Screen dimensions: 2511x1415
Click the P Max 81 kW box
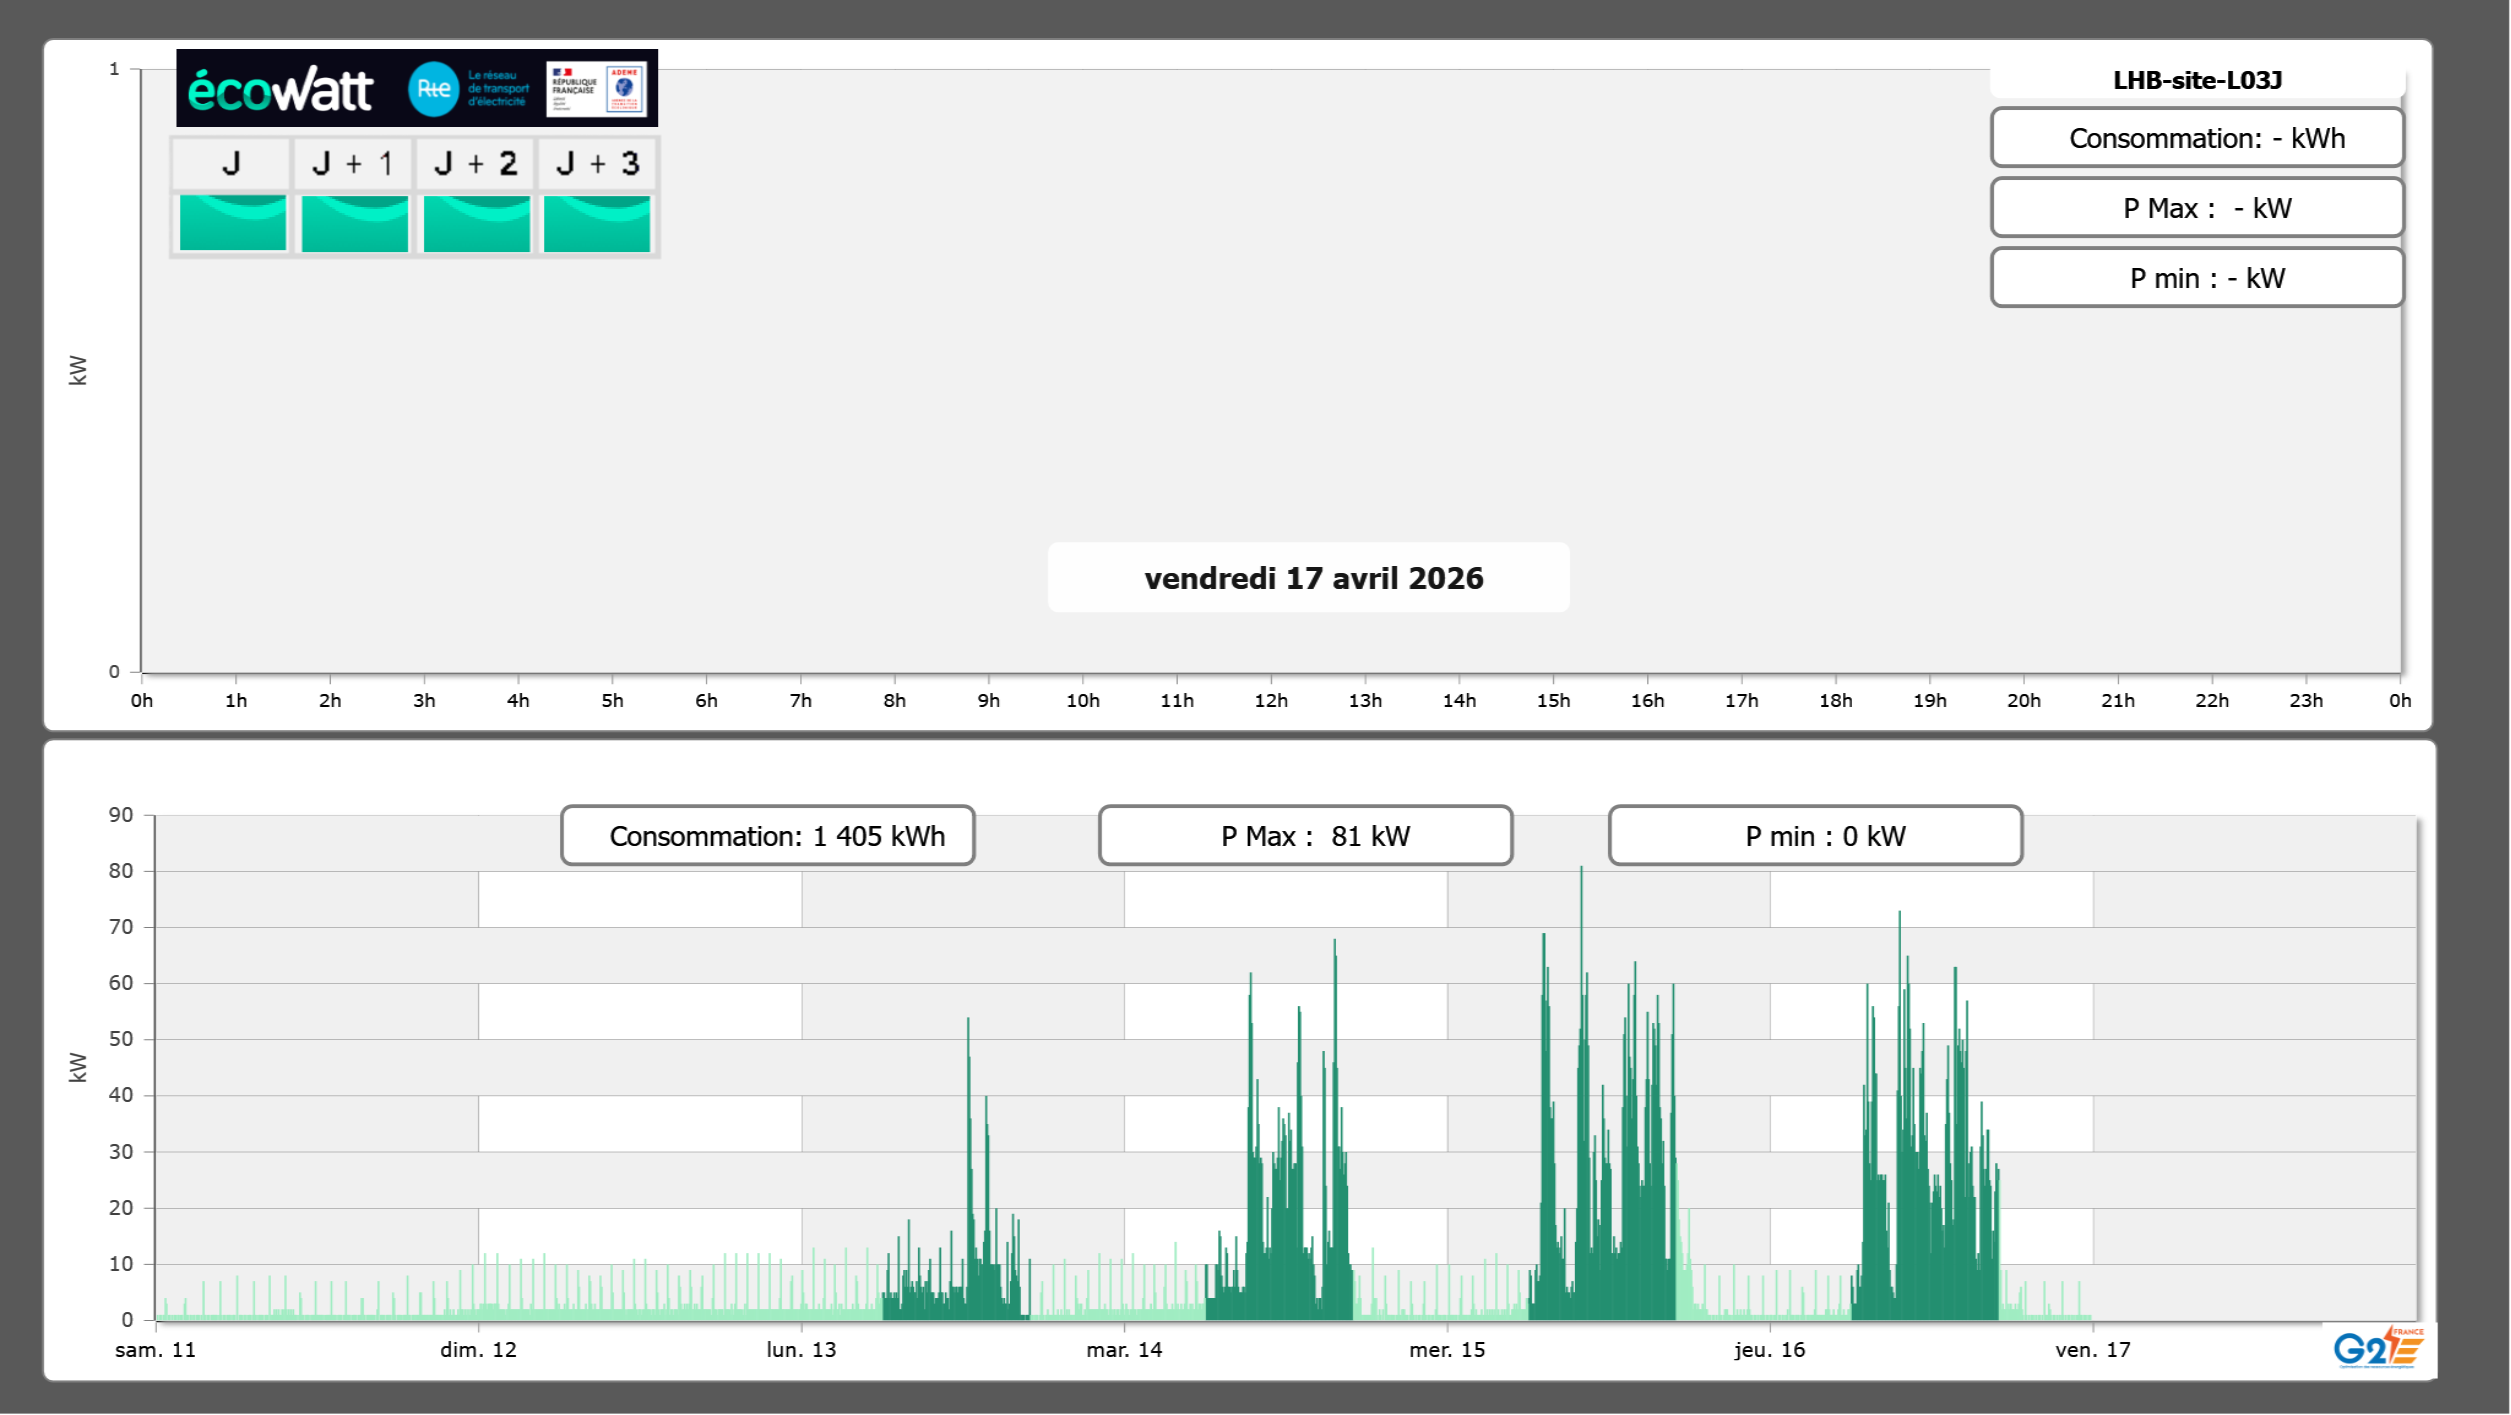(x=1305, y=836)
